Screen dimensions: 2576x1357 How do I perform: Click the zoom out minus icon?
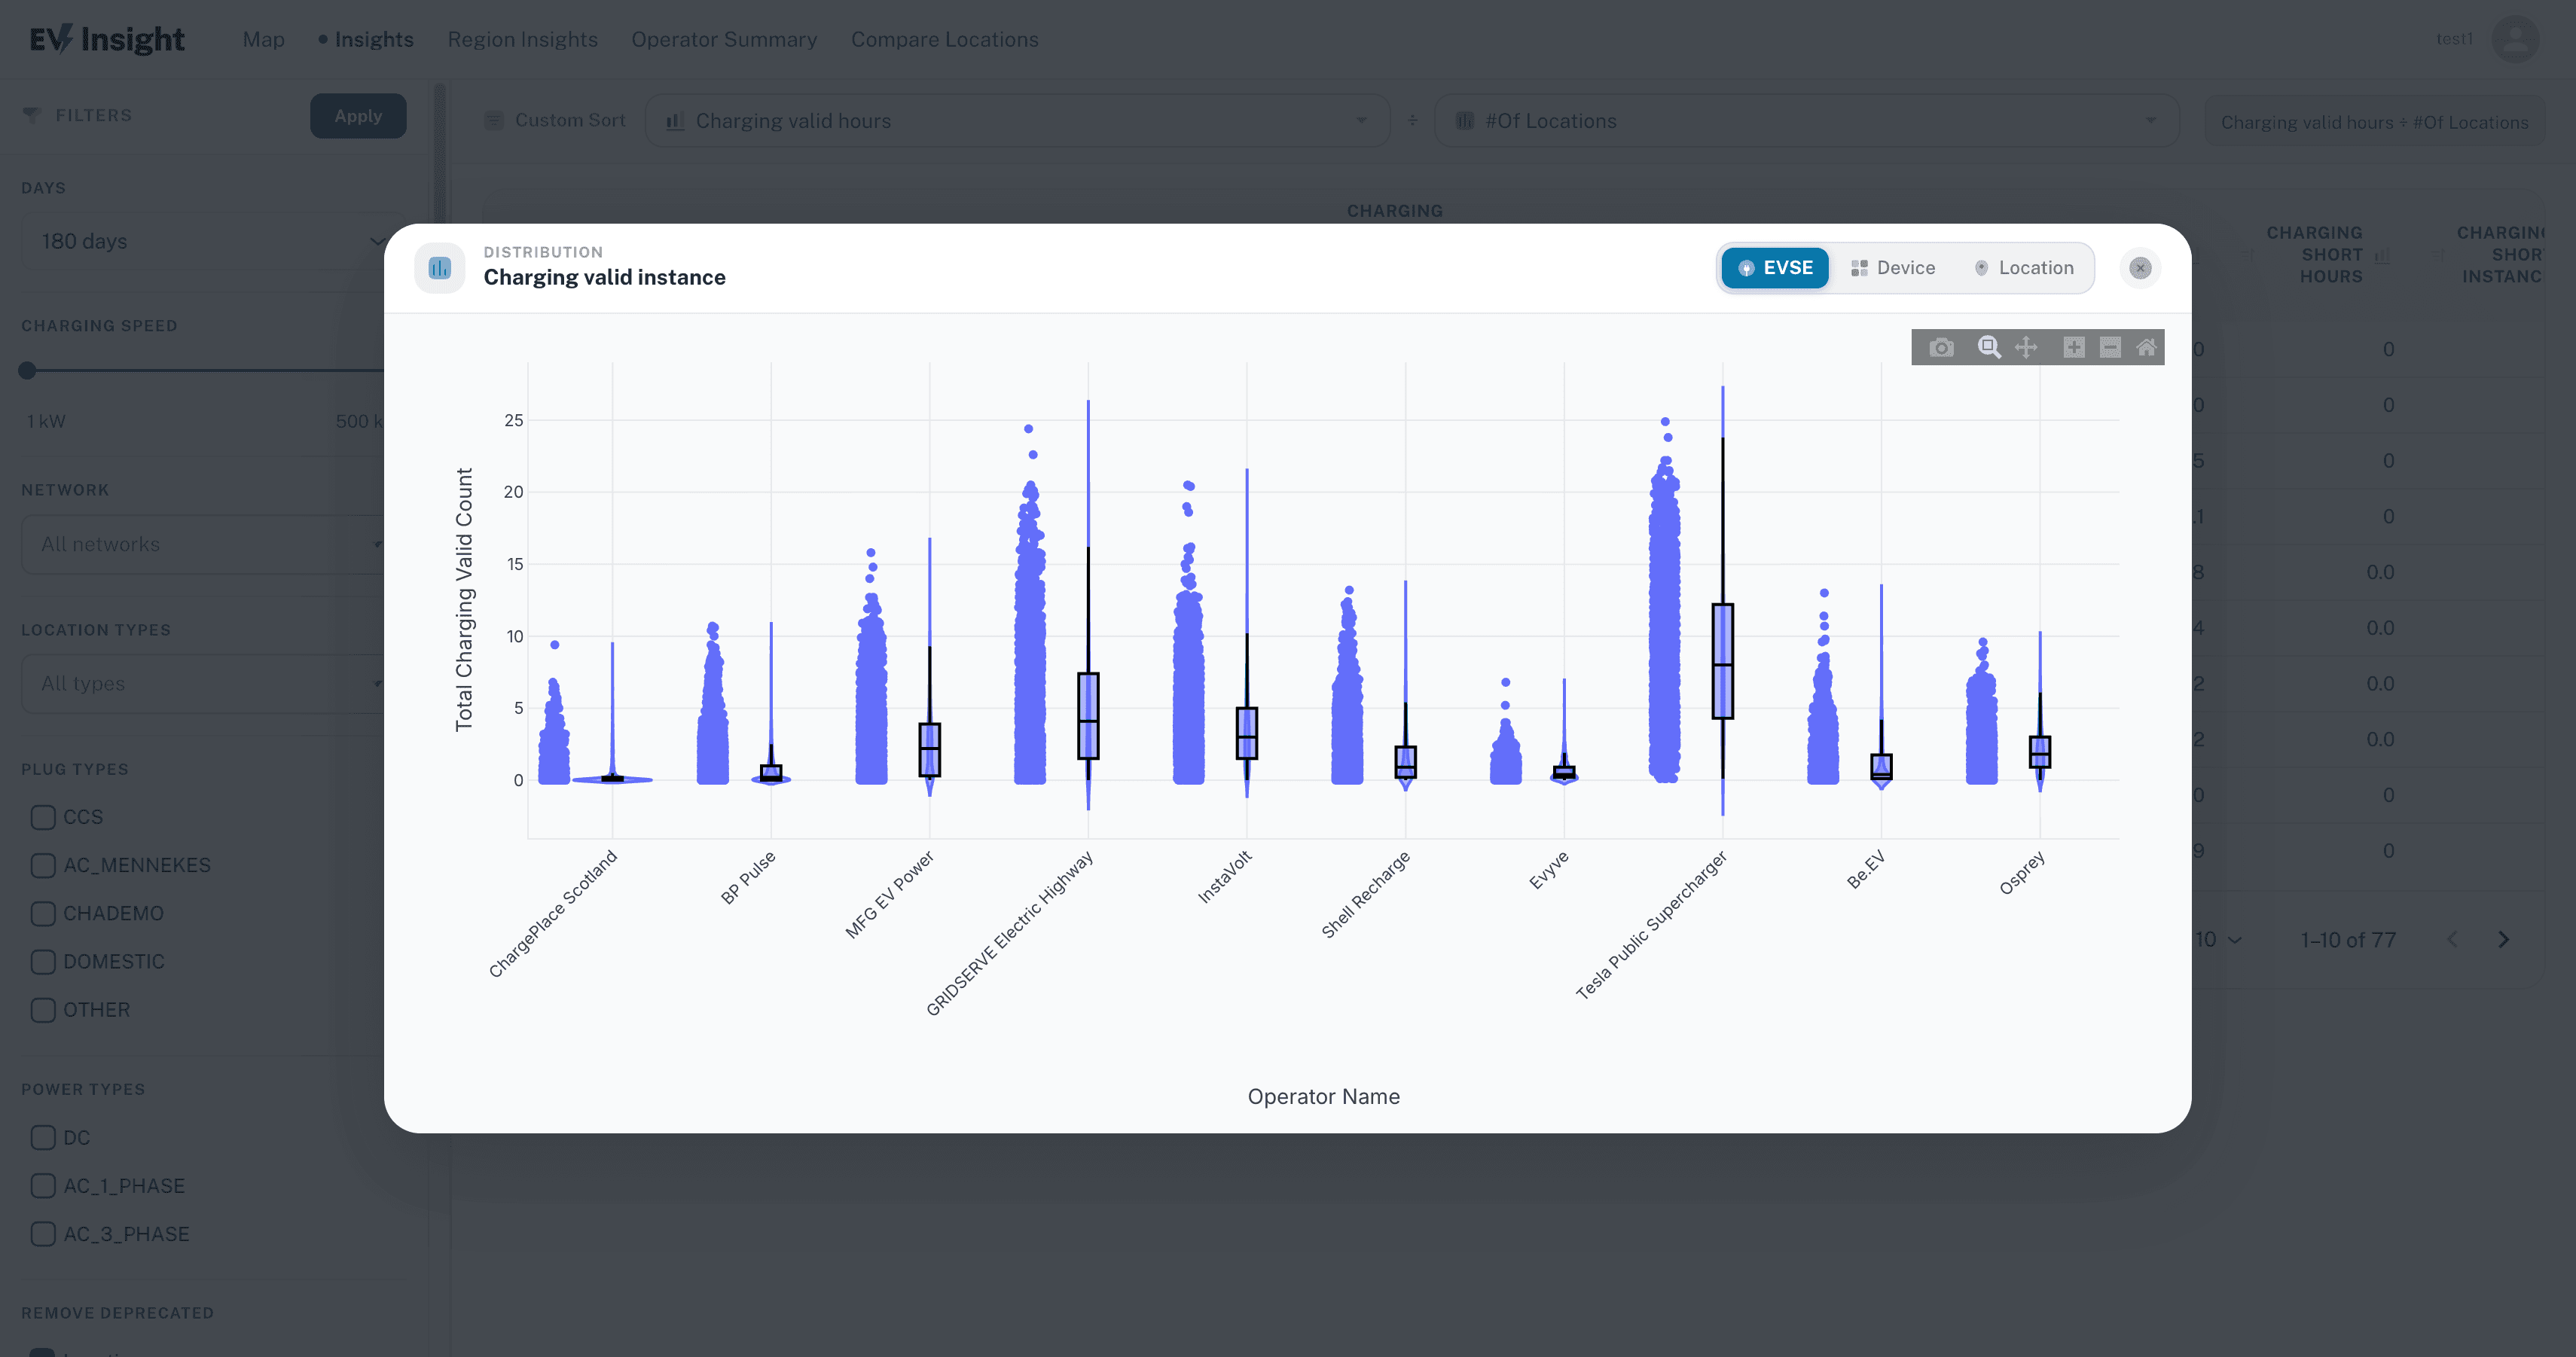pos(2110,347)
